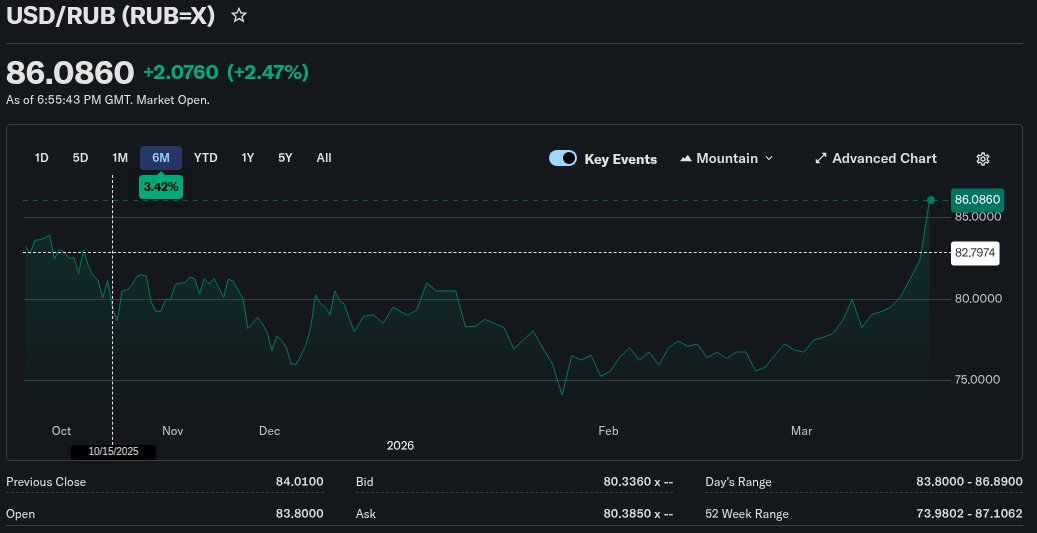Screen dimensions: 1037x533
Task: Click the 82.7974 crosshair price label
Action: tap(975, 253)
